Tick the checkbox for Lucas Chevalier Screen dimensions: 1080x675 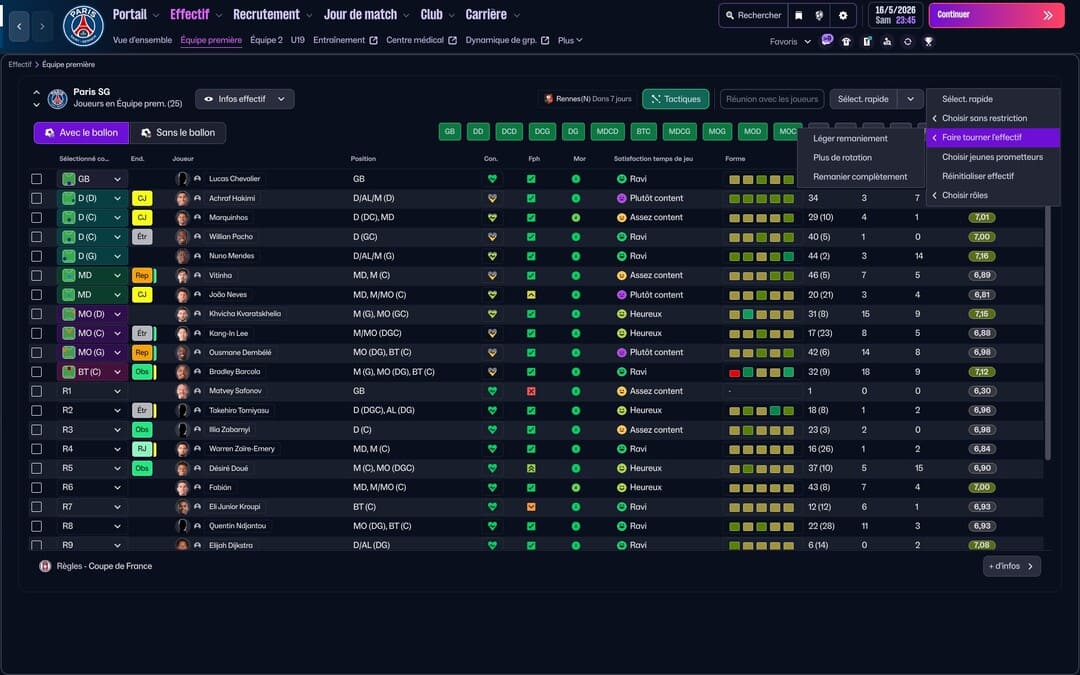click(x=37, y=179)
